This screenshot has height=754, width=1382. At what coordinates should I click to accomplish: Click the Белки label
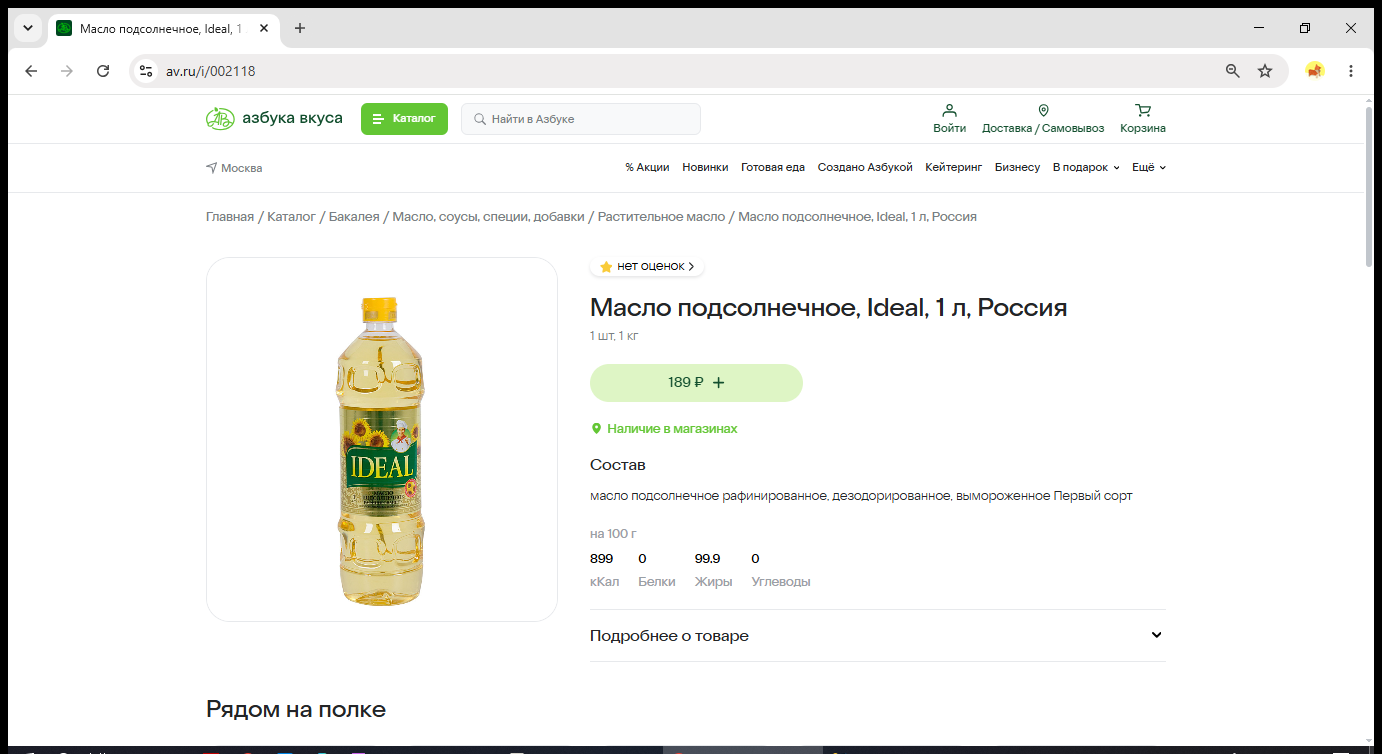656,582
